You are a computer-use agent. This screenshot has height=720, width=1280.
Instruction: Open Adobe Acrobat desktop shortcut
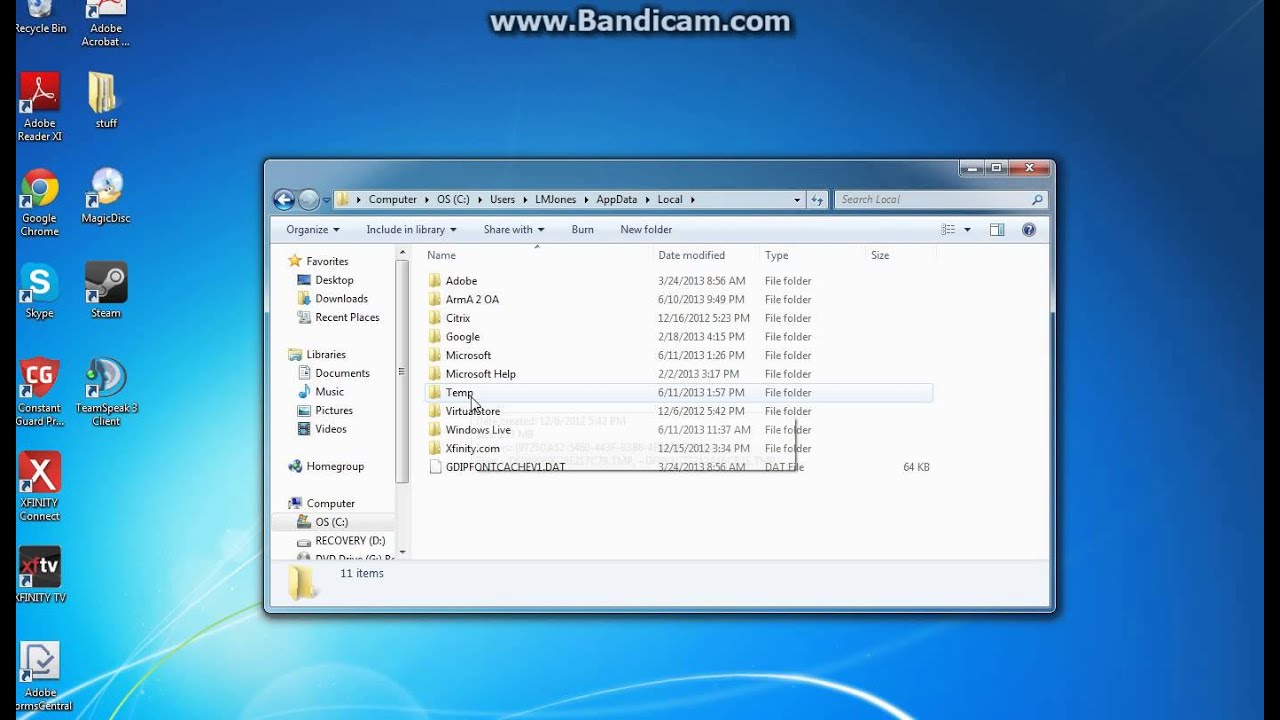point(105,23)
